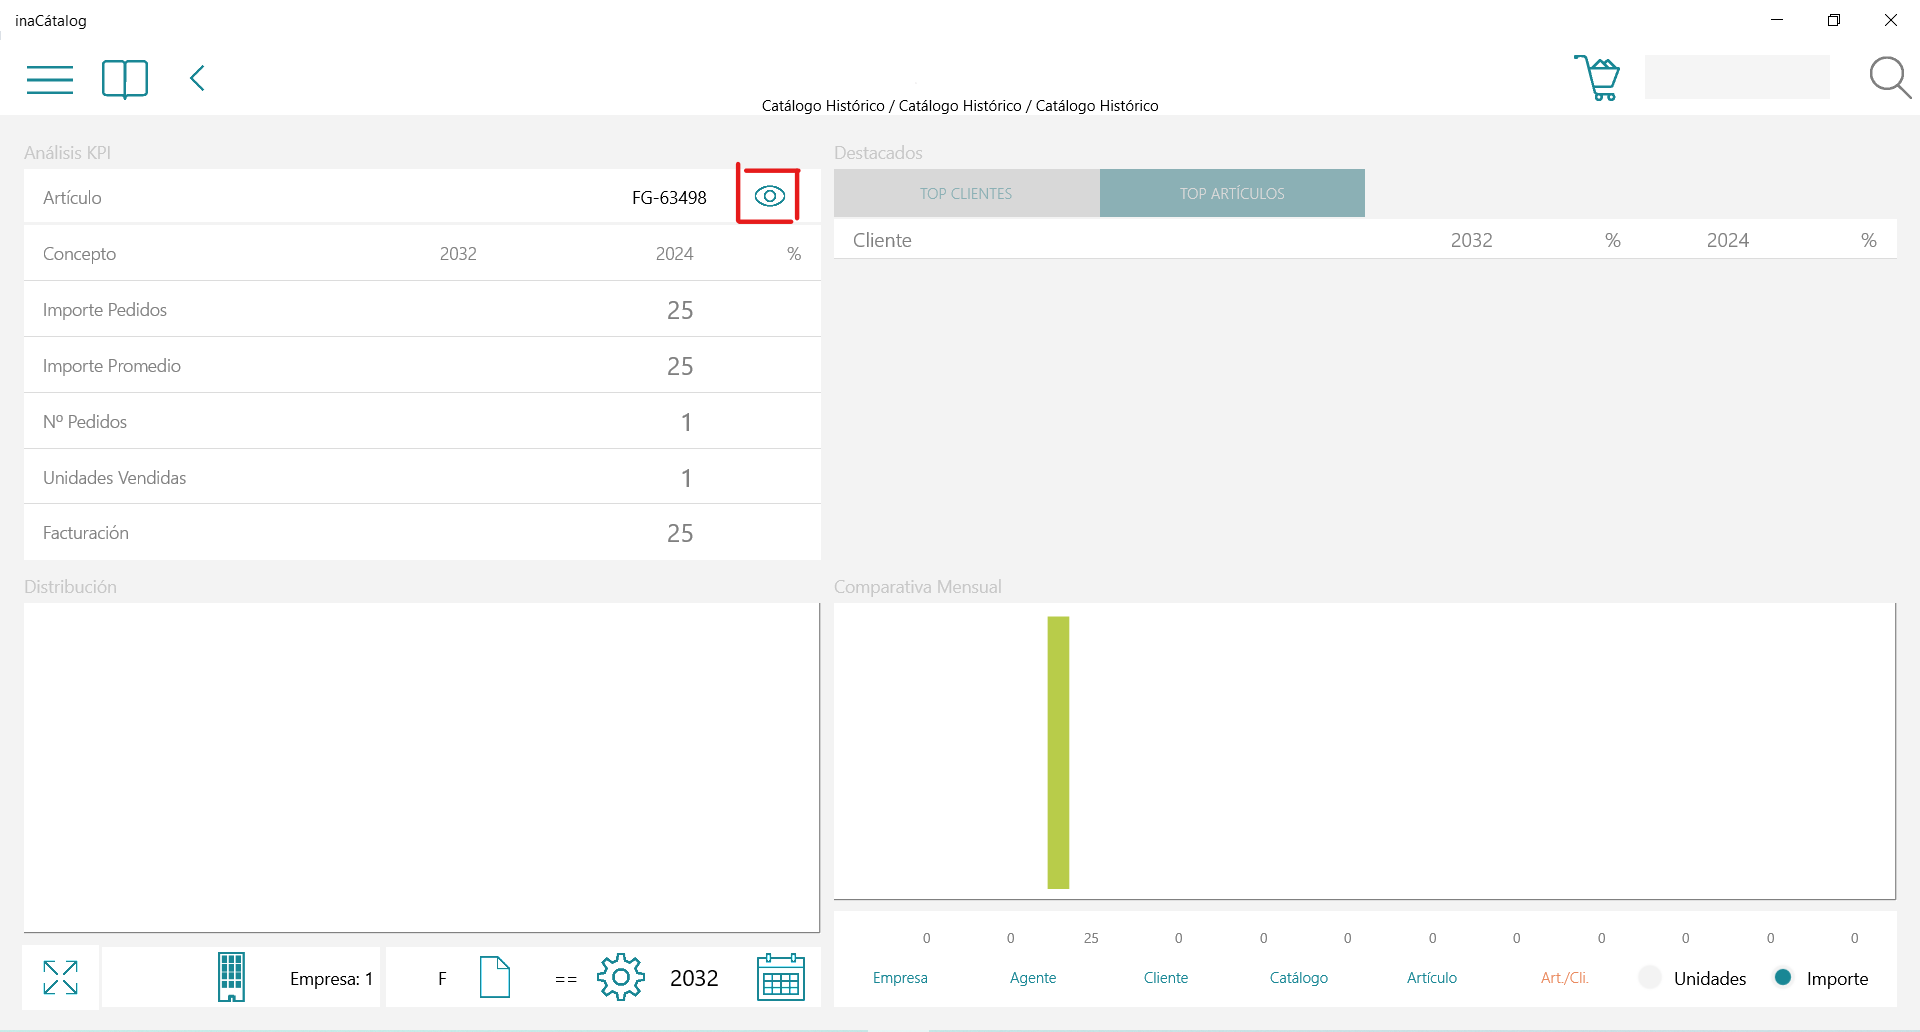Restore down the inaCátalog window
1920x1032 pixels.
1834,20
